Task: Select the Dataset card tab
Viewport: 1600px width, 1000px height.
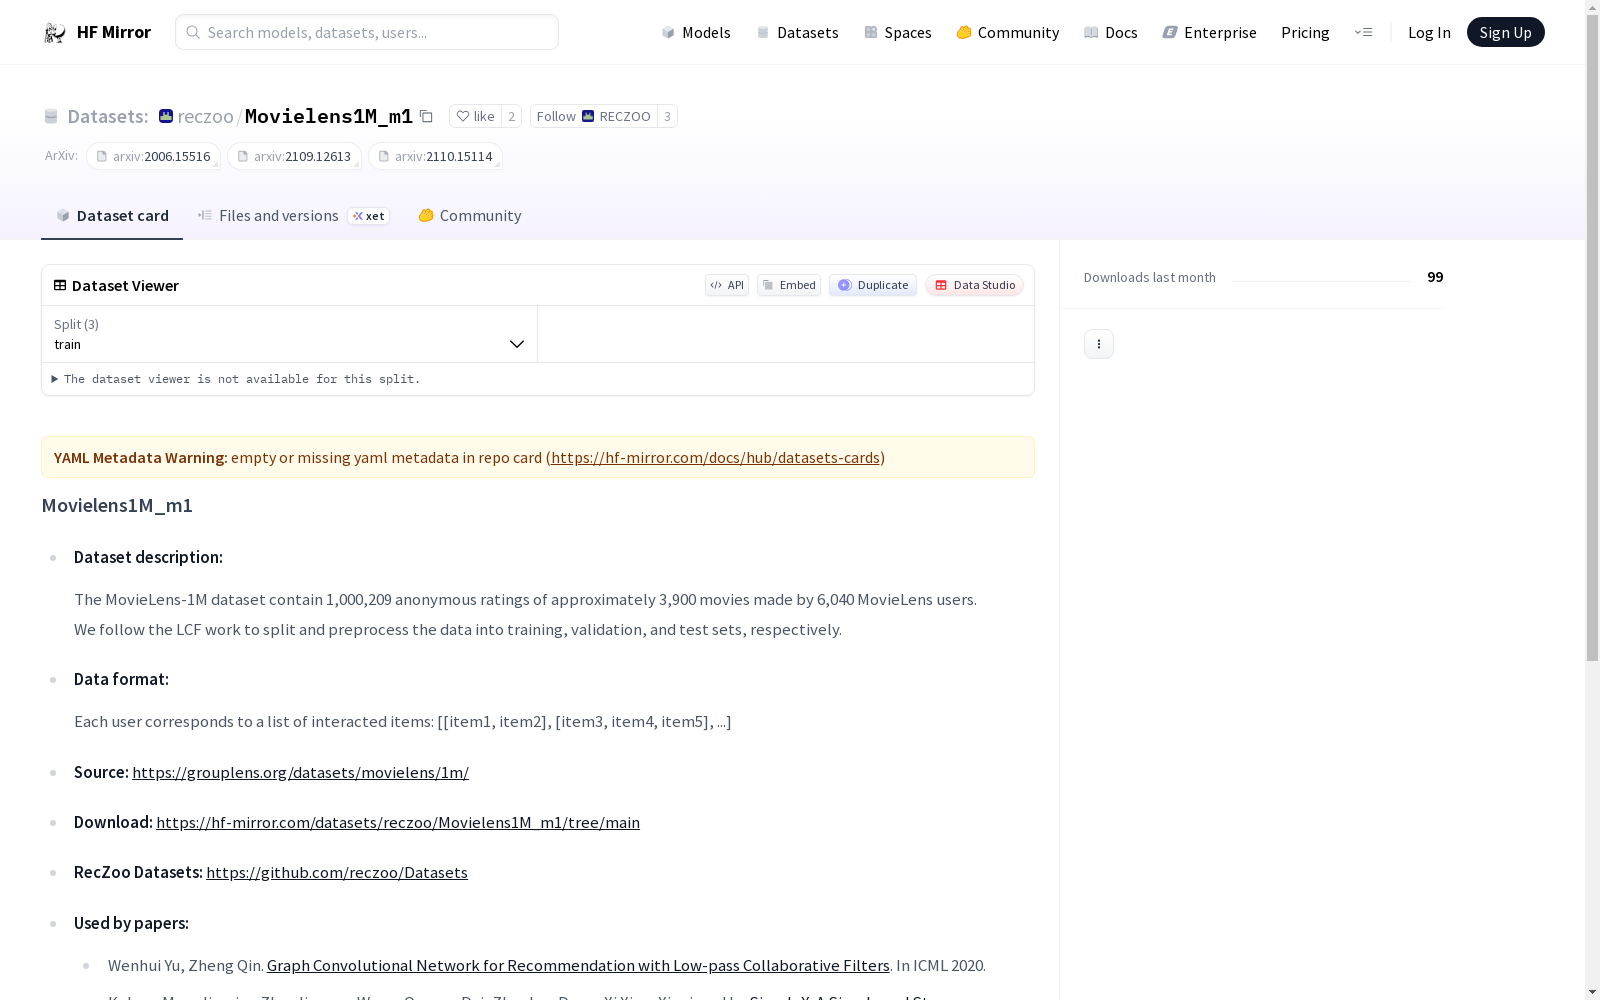Action: [x=112, y=216]
